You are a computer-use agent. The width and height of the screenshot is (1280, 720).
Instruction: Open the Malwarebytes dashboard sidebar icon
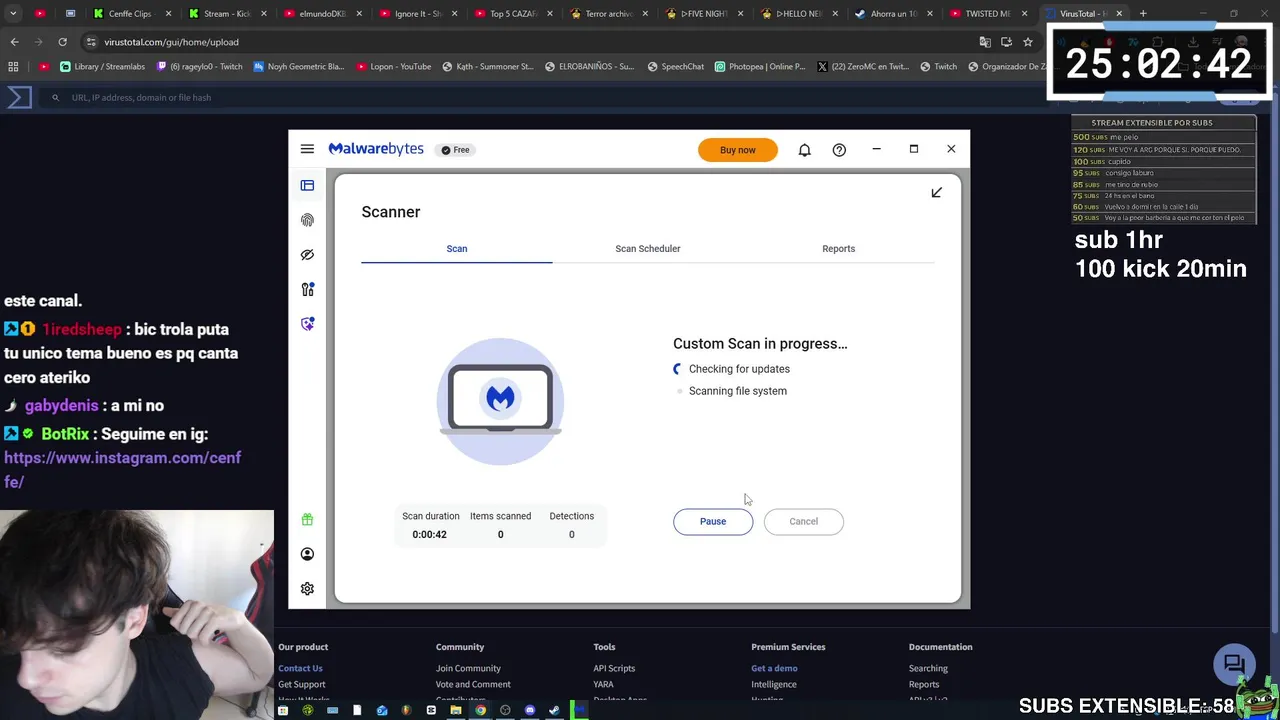[307, 185]
